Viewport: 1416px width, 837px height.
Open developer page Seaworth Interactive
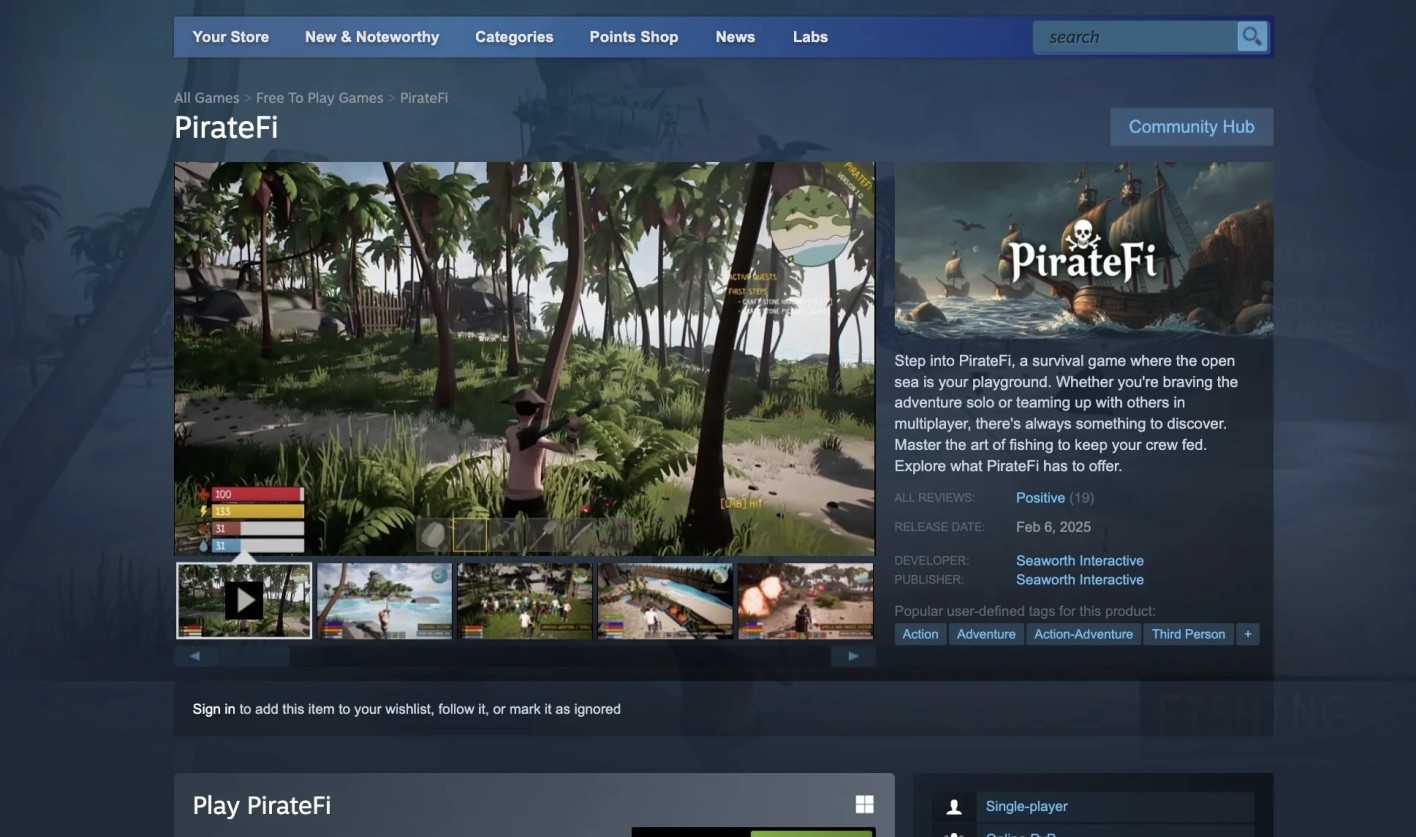[x=1079, y=560]
